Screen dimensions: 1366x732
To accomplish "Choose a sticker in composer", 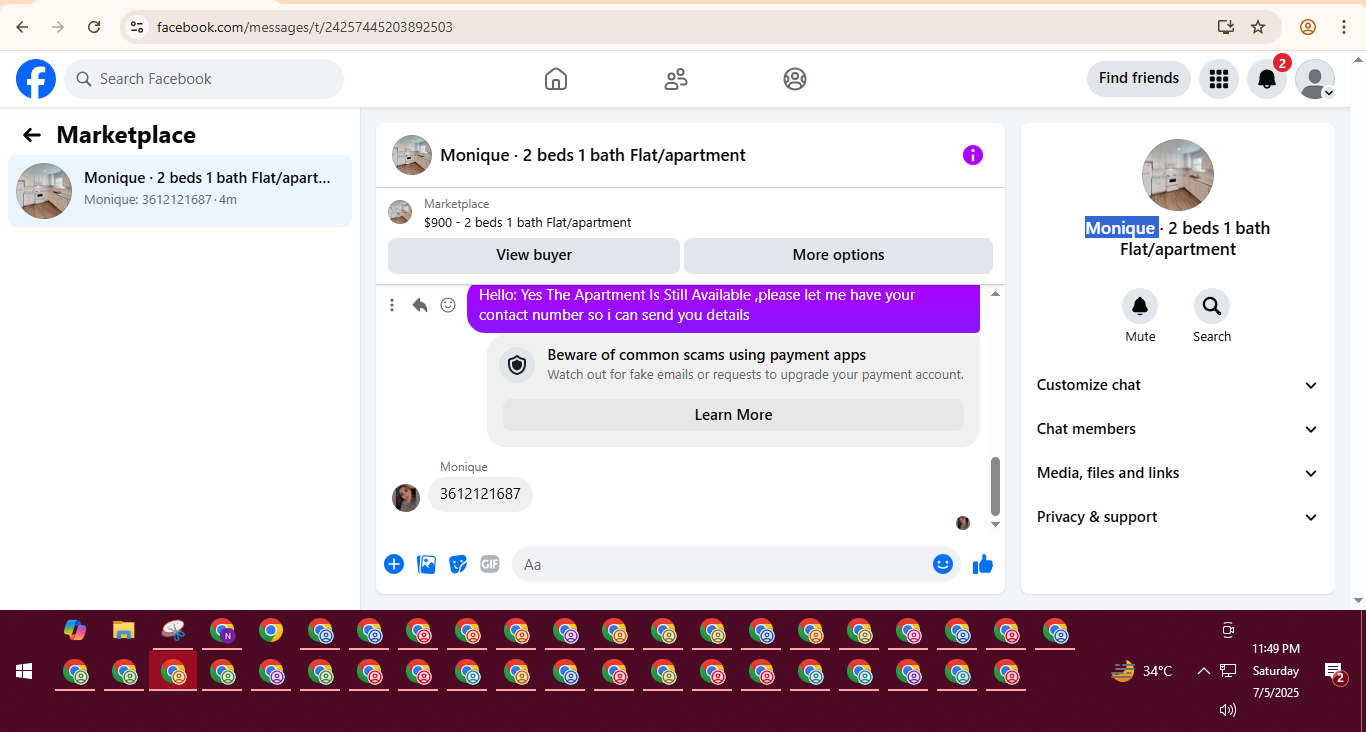I will (458, 564).
